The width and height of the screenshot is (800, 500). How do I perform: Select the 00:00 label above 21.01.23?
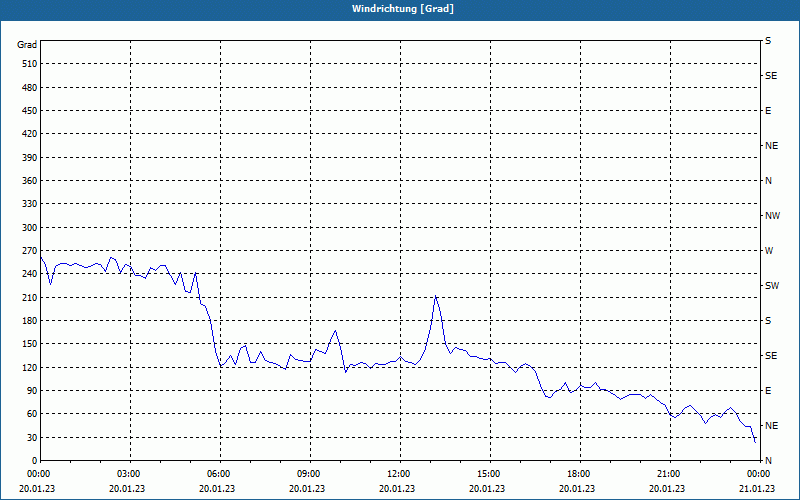(759, 474)
